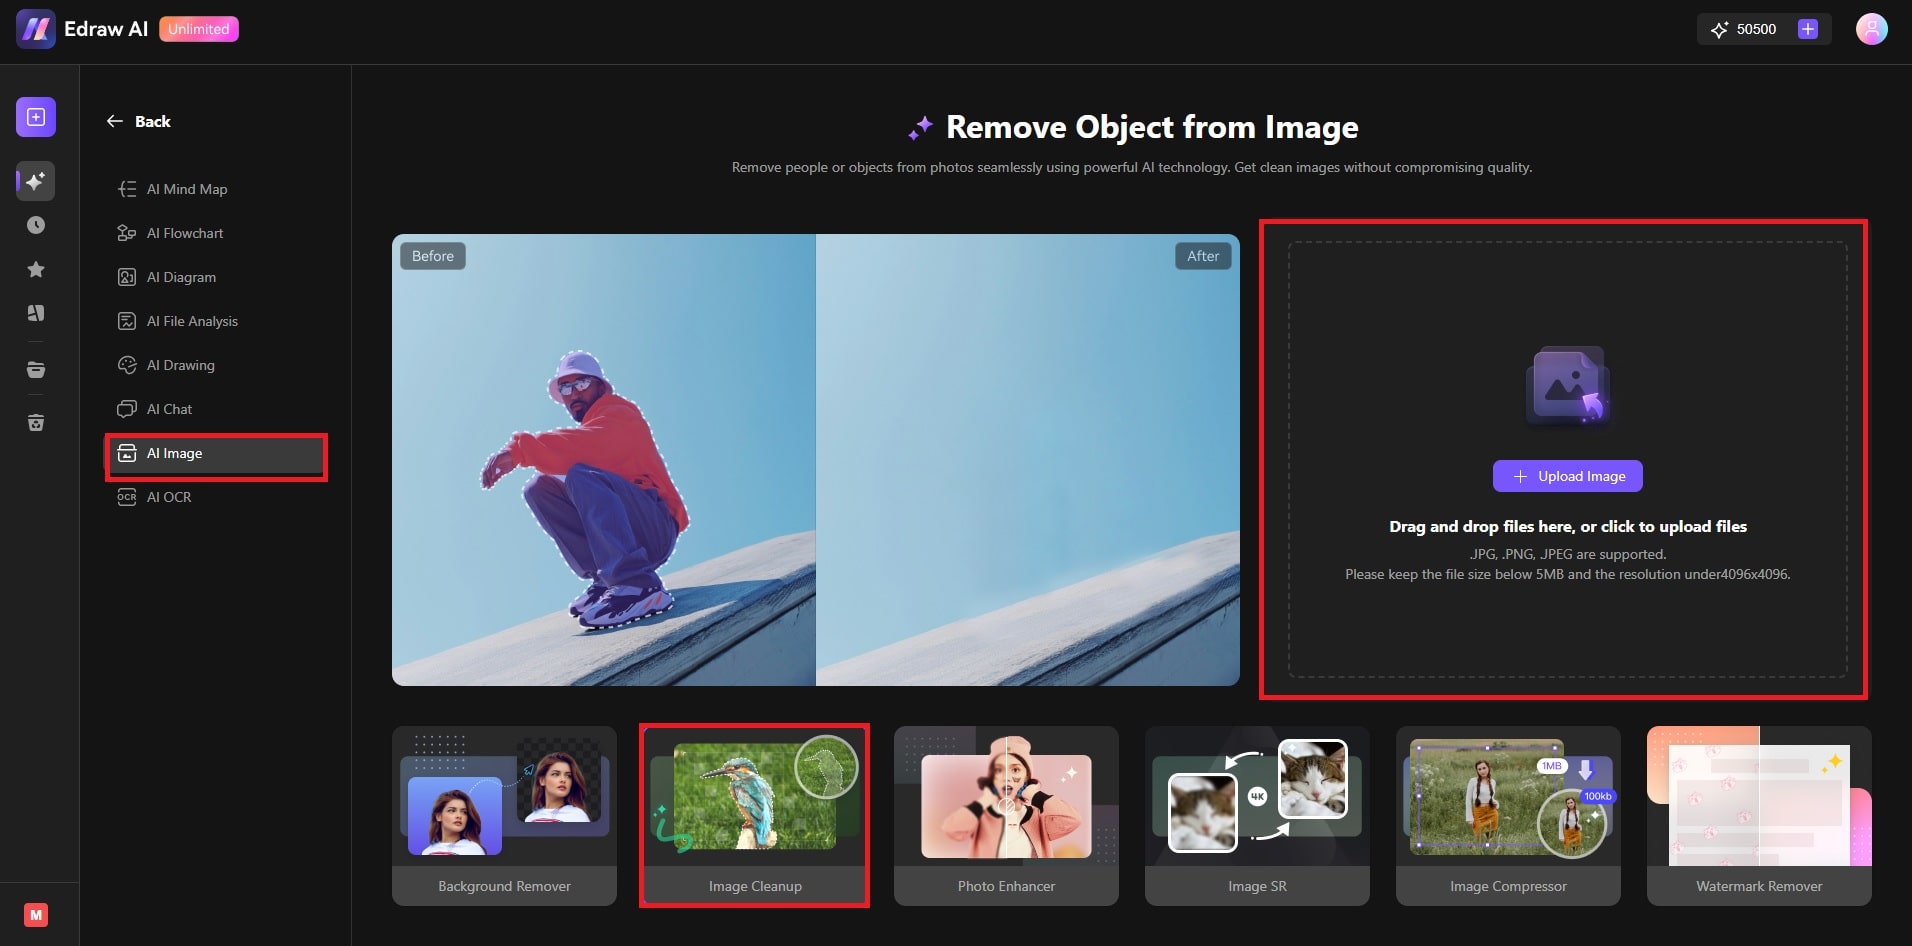Open AI Drawing menu item
This screenshot has height=946, width=1912.
(215, 365)
